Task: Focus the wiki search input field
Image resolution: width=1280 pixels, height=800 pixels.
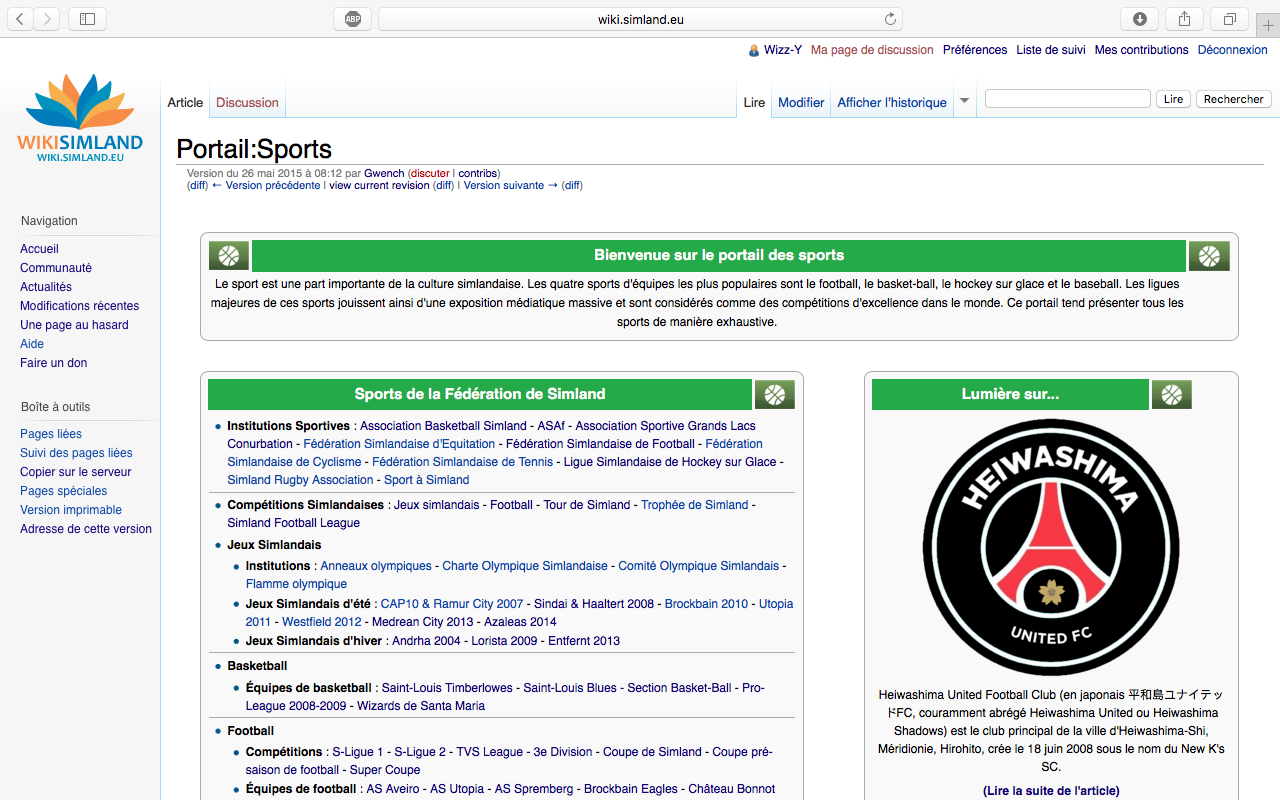Action: coord(1067,99)
